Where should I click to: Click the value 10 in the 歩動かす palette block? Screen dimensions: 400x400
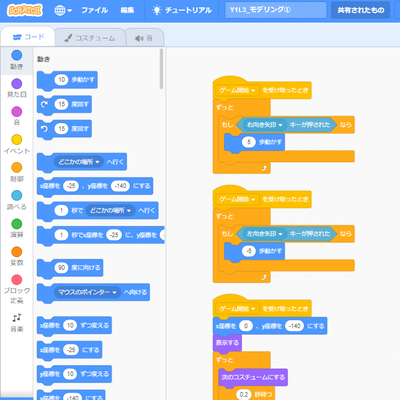point(61,80)
